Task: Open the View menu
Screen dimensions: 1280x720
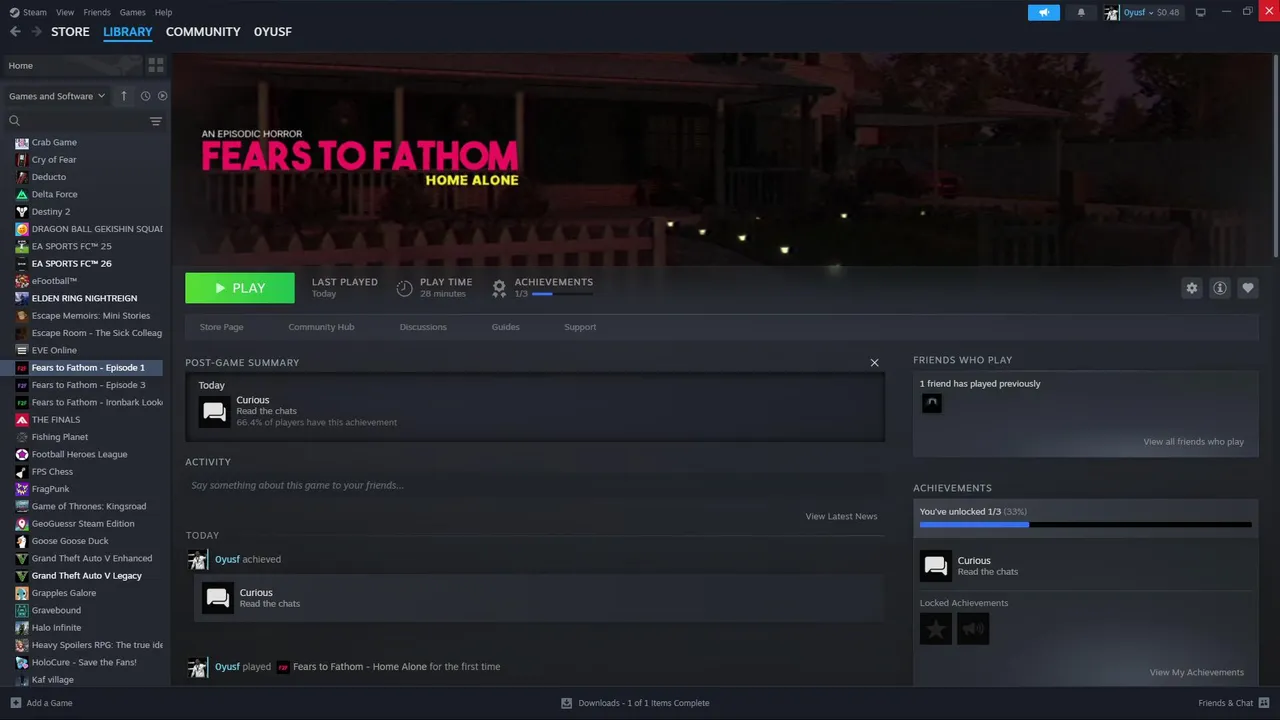Action: [65, 12]
